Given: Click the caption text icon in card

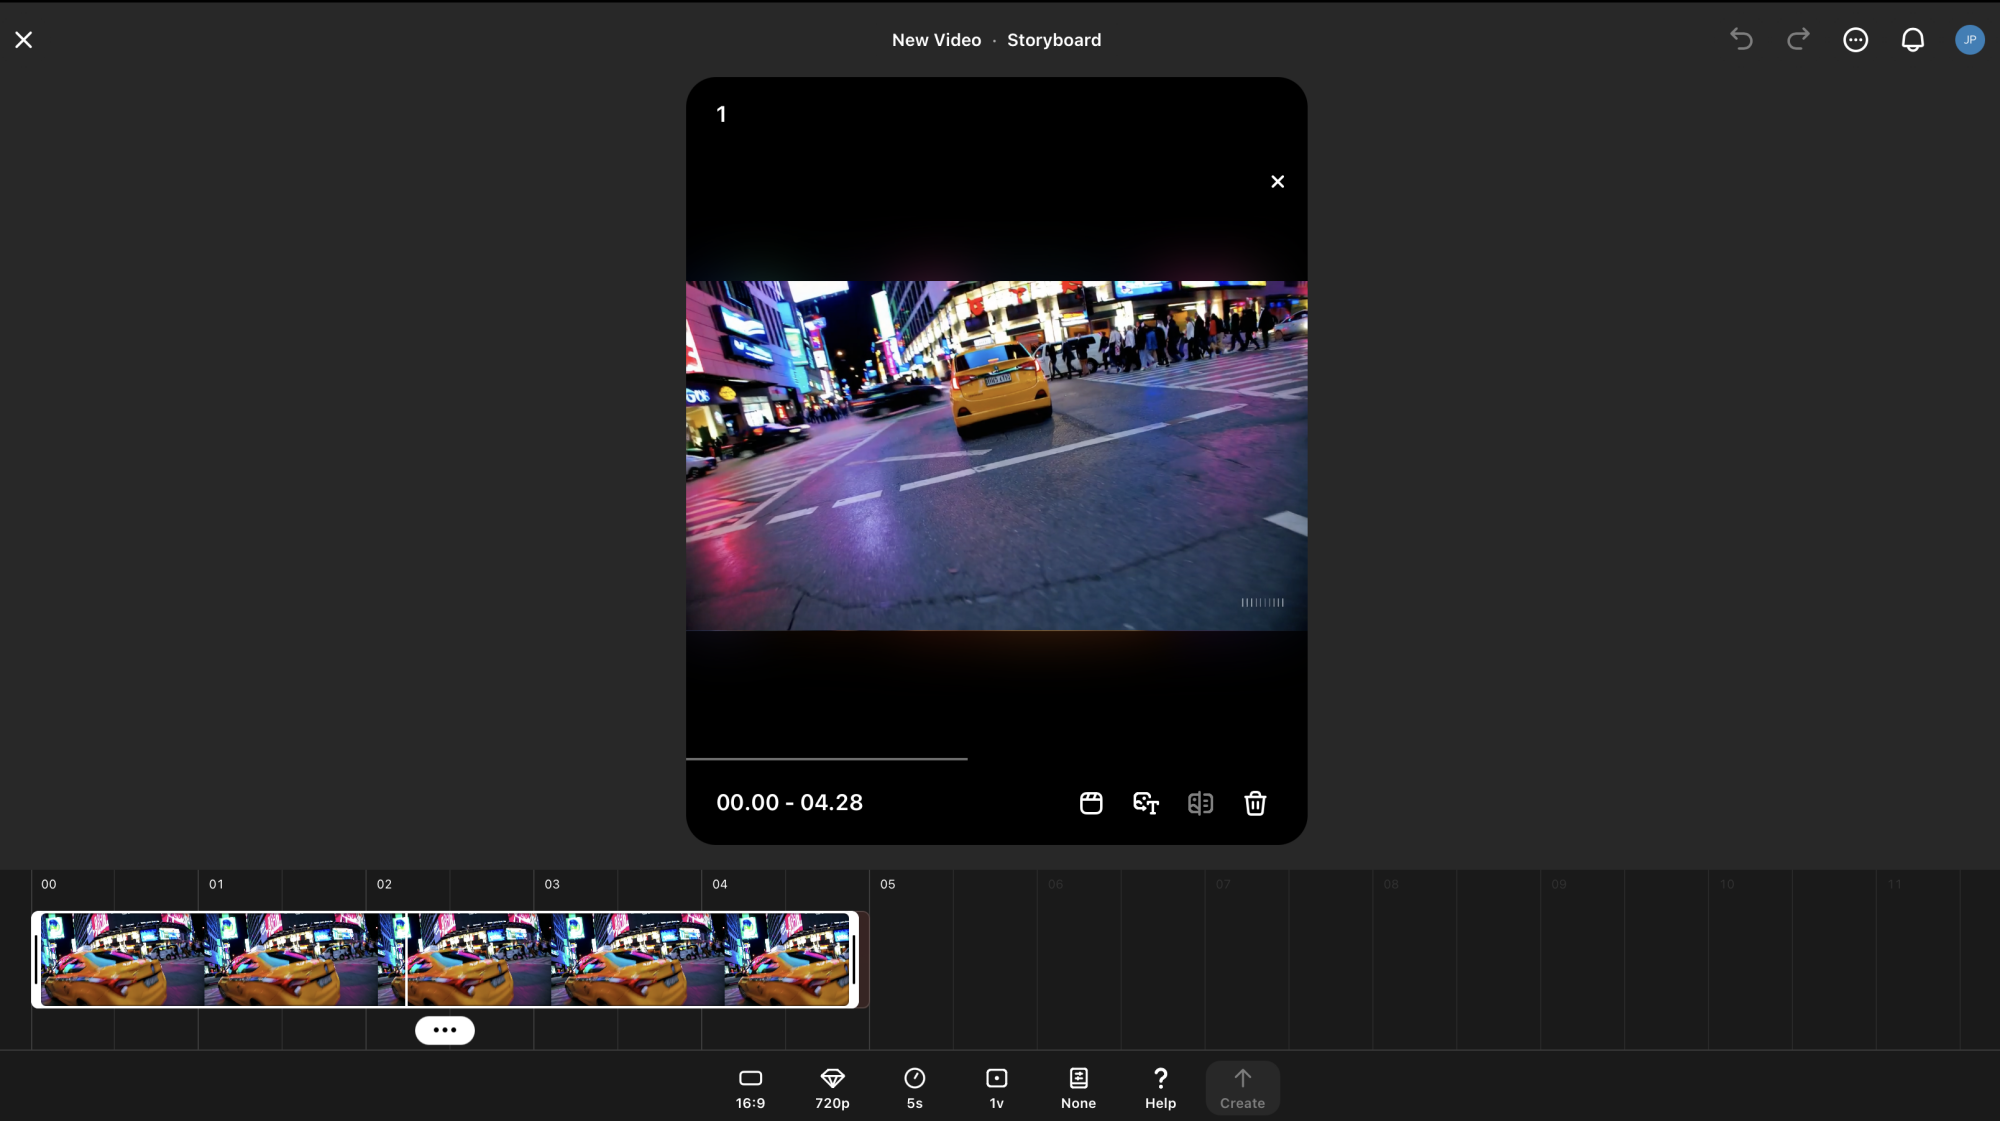Looking at the screenshot, I should (1146, 803).
